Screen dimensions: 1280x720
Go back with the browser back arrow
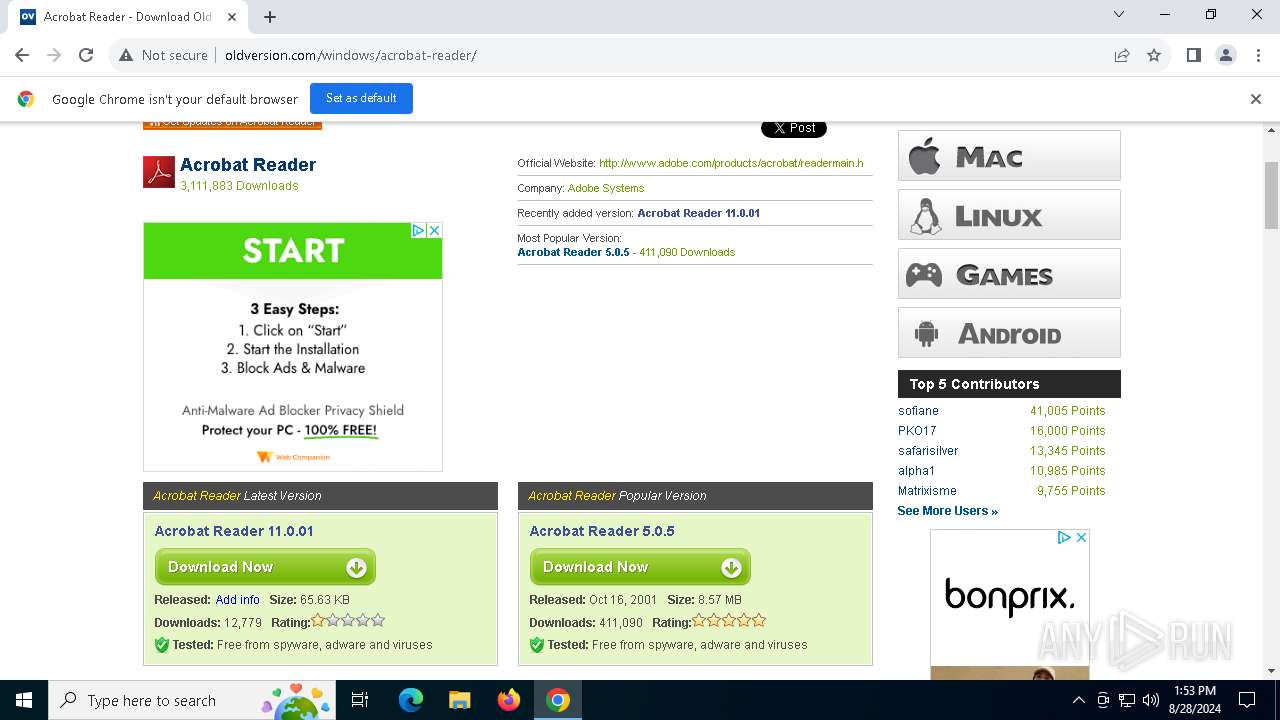click(x=22, y=55)
